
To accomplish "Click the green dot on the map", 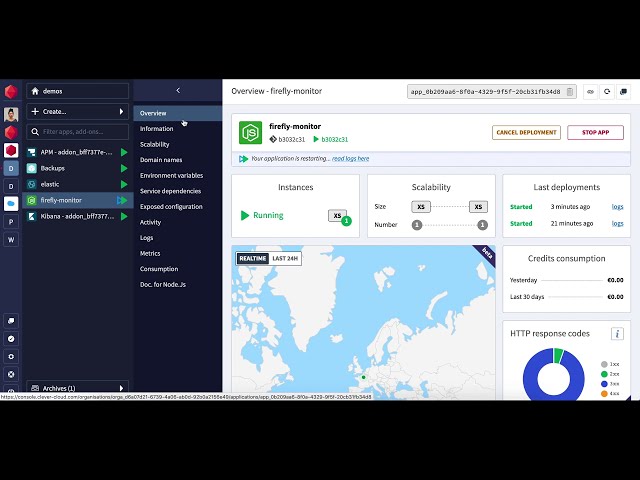I will [x=363, y=378].
